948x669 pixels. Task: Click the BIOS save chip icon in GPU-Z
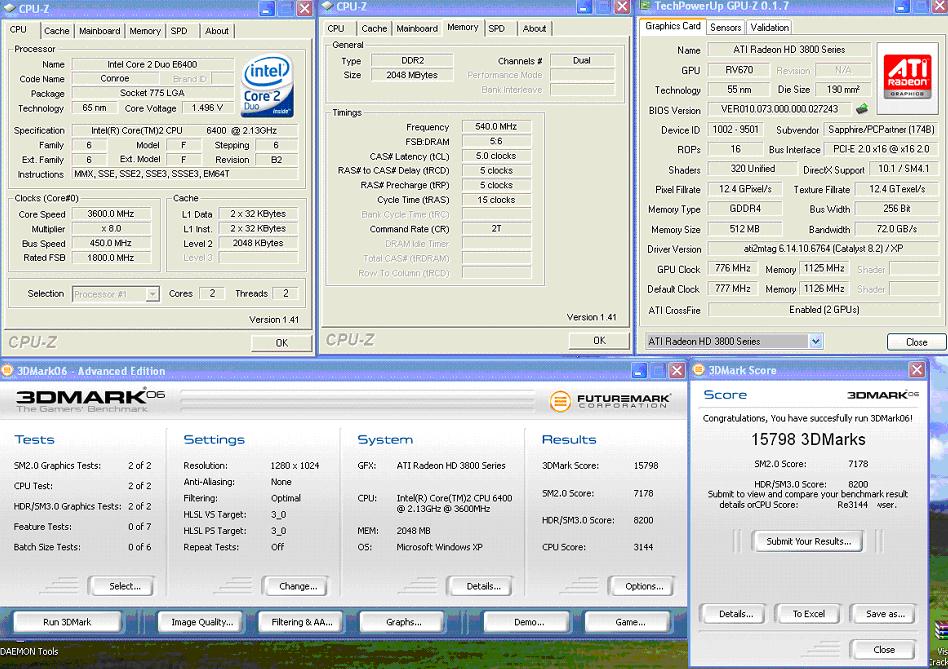pos(862,109)
